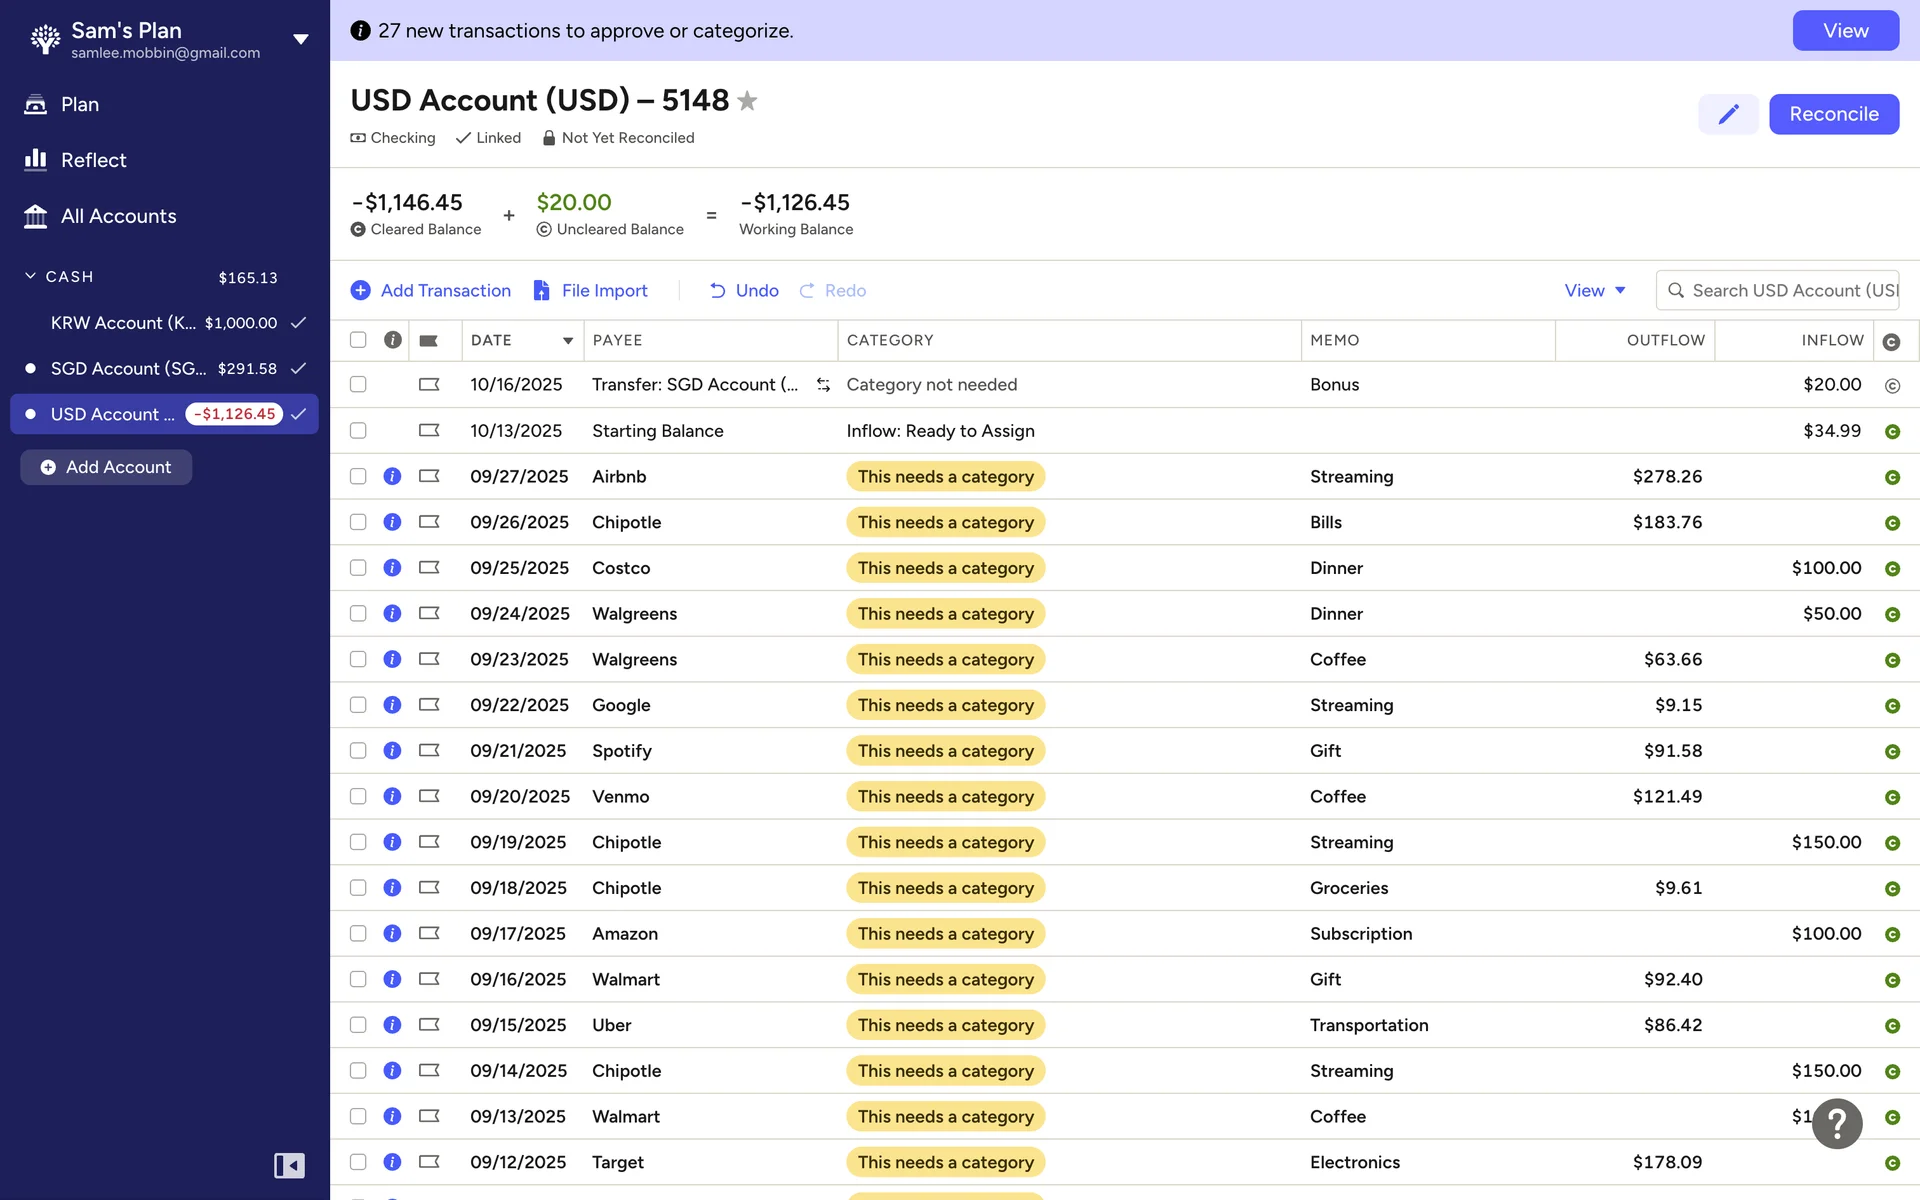Viewport: 1920px width, 1200px height.
Task: Go to Reflect in the sidebar
Action: (93, 160)
